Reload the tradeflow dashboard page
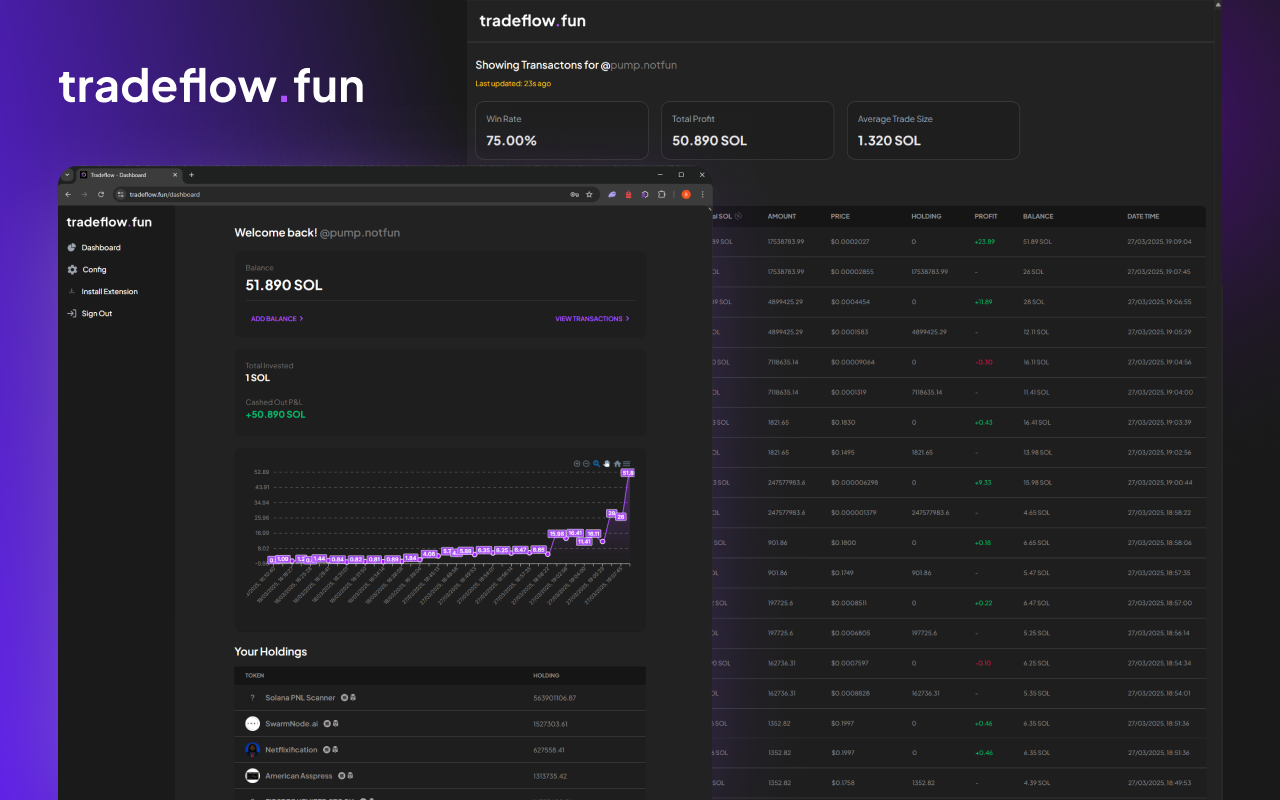 (x=100, y=194)
